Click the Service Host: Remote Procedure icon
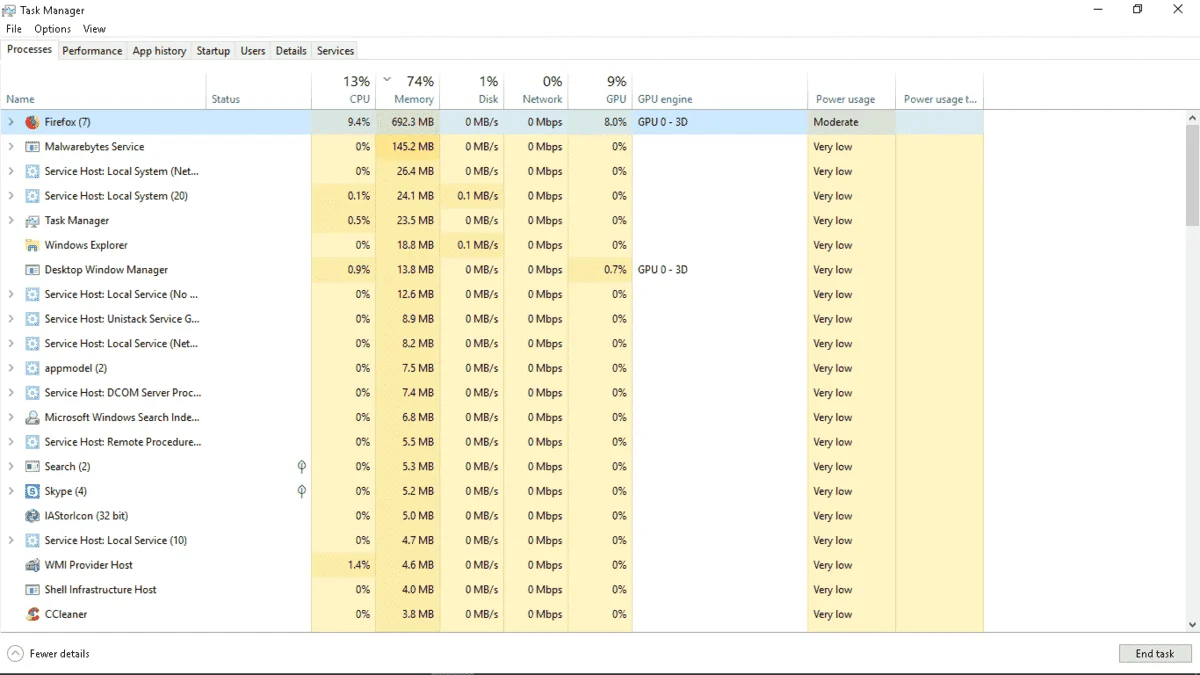Screen dimensions: 1200x675 [x=32, y=442]
